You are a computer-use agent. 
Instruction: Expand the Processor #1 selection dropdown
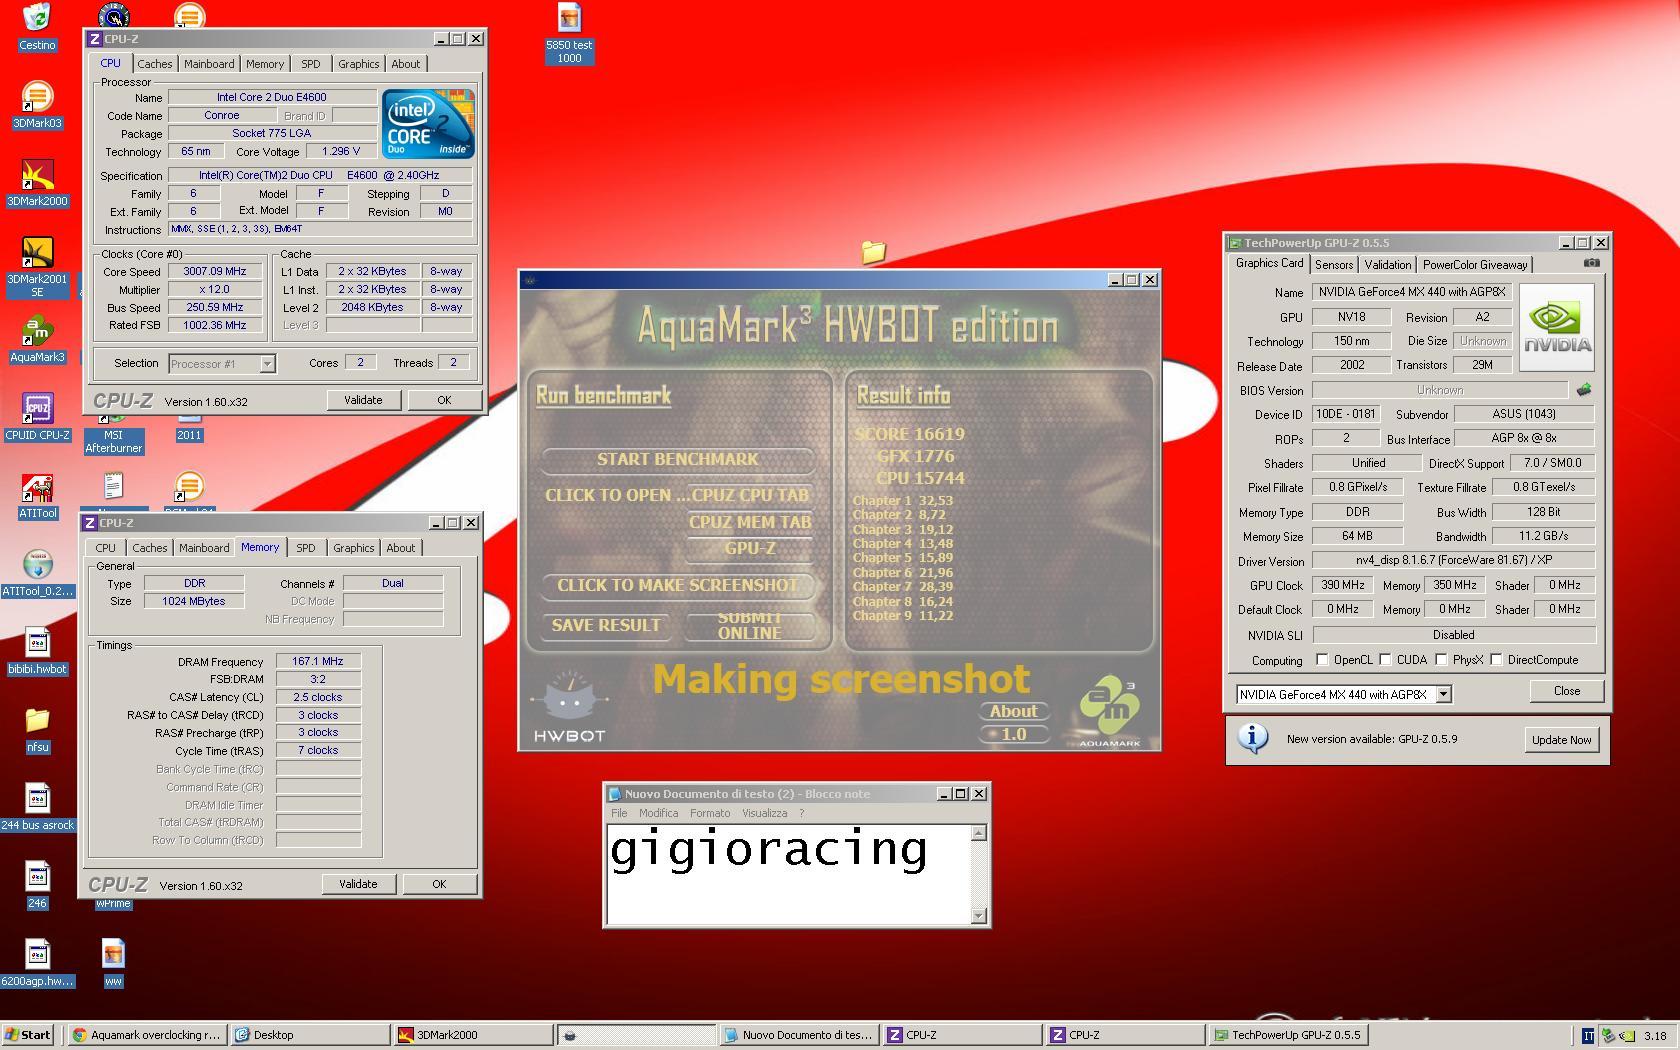tap(267, 364)
